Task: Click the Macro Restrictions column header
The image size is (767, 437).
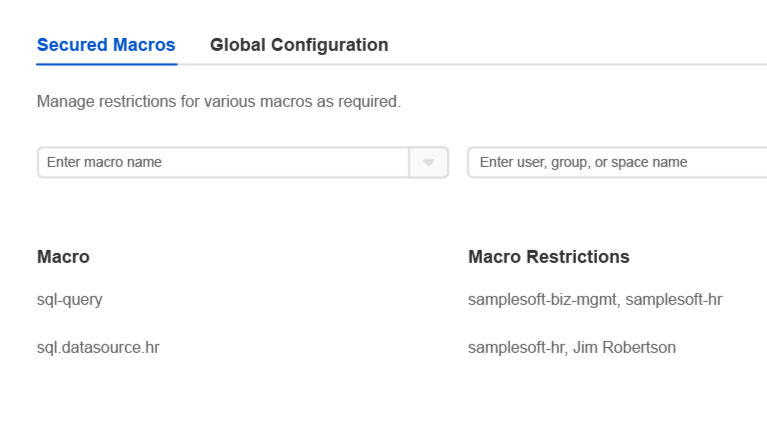Action: pyautogui.click(x=549, y=257)
